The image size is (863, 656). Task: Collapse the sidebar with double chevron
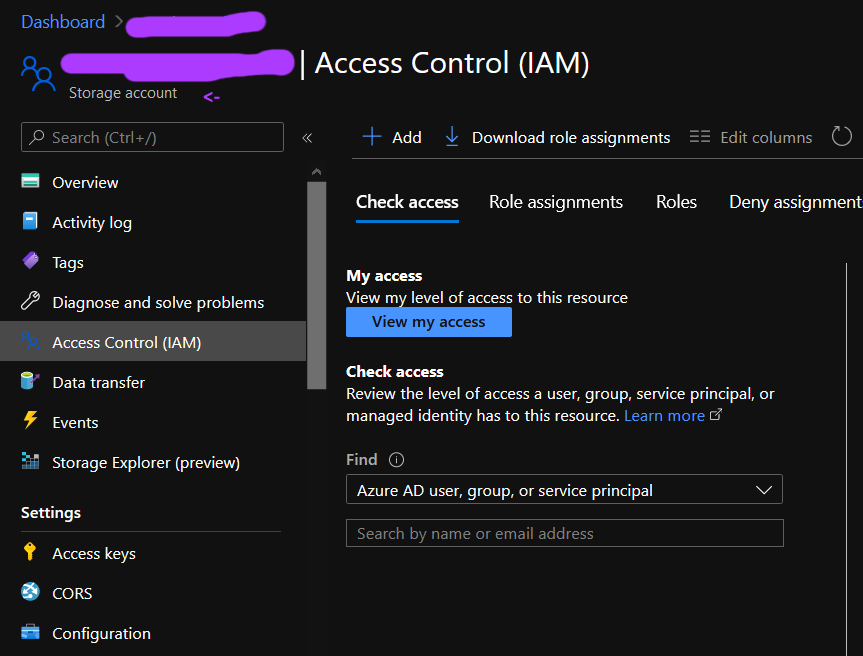coord(307,138)
